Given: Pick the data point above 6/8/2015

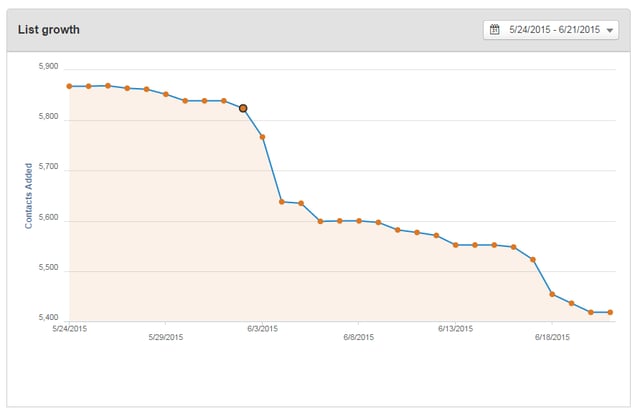Looking at the screenshot, I should click(x=358, y=220).
